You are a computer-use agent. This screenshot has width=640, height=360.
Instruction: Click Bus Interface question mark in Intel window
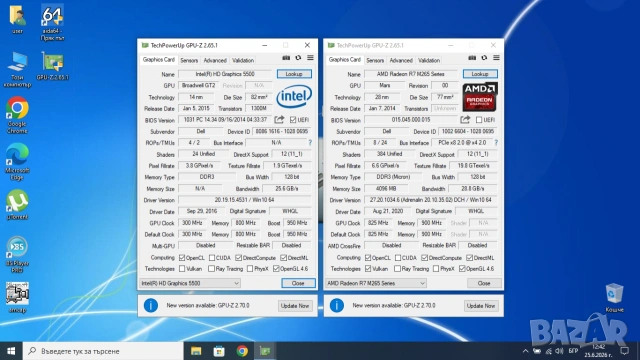coord(310,142)
